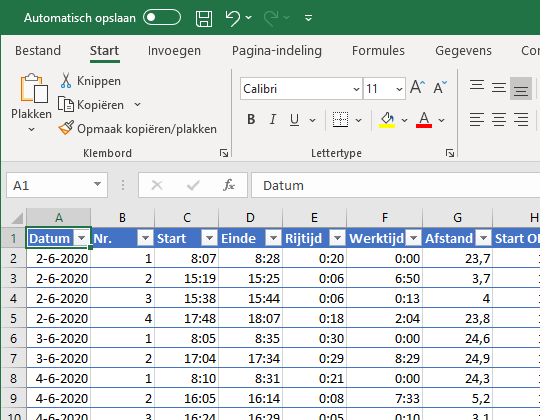Select the cell with 18:07

[x=250, y=318]
